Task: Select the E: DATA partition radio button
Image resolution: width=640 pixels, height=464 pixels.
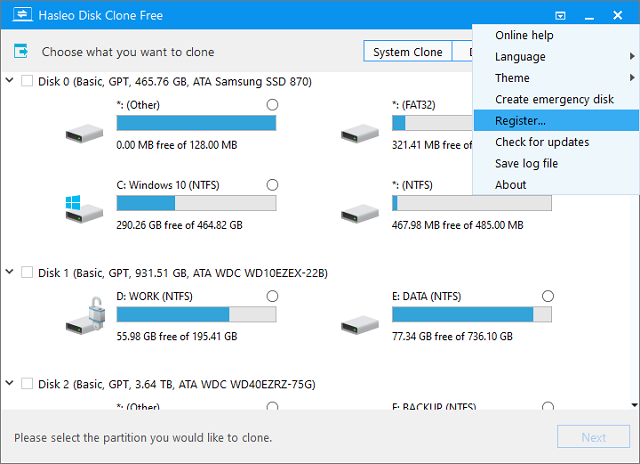Action: (x=547, y=296)
